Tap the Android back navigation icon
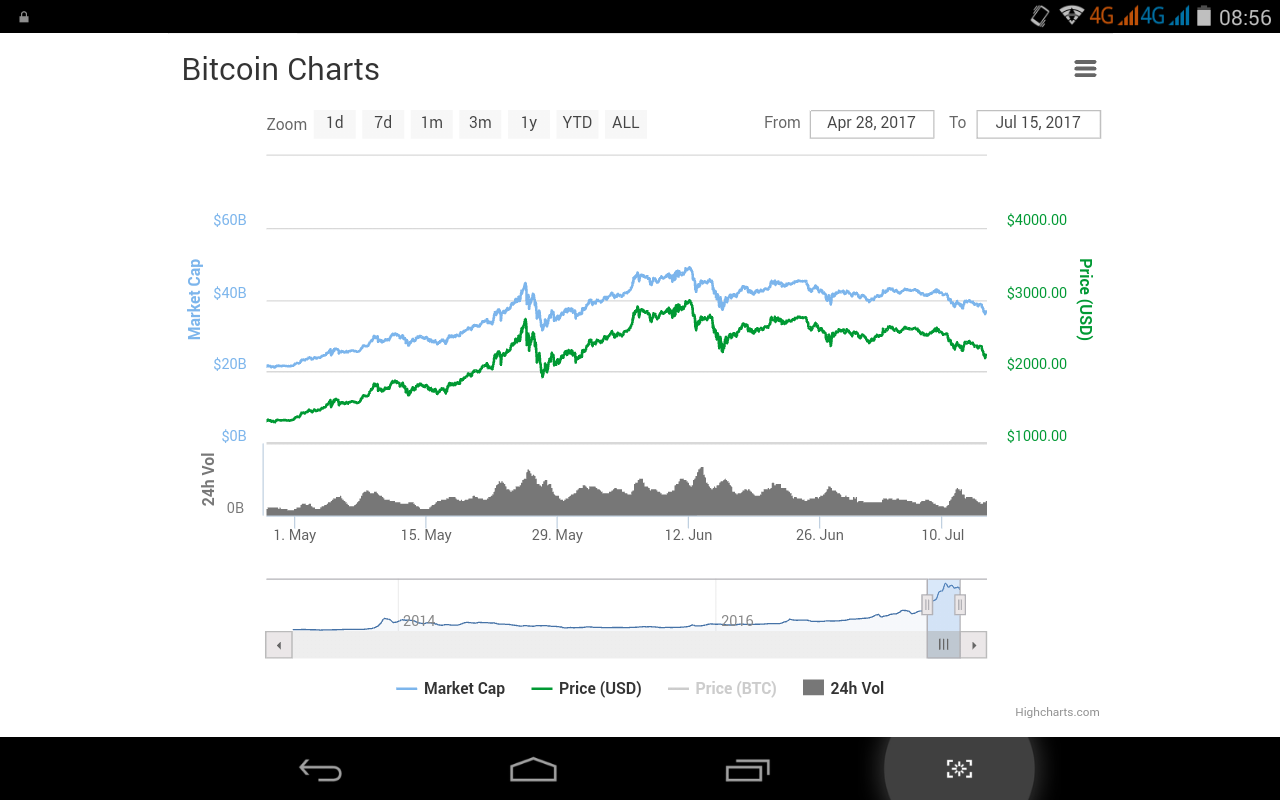 (321, 769)
